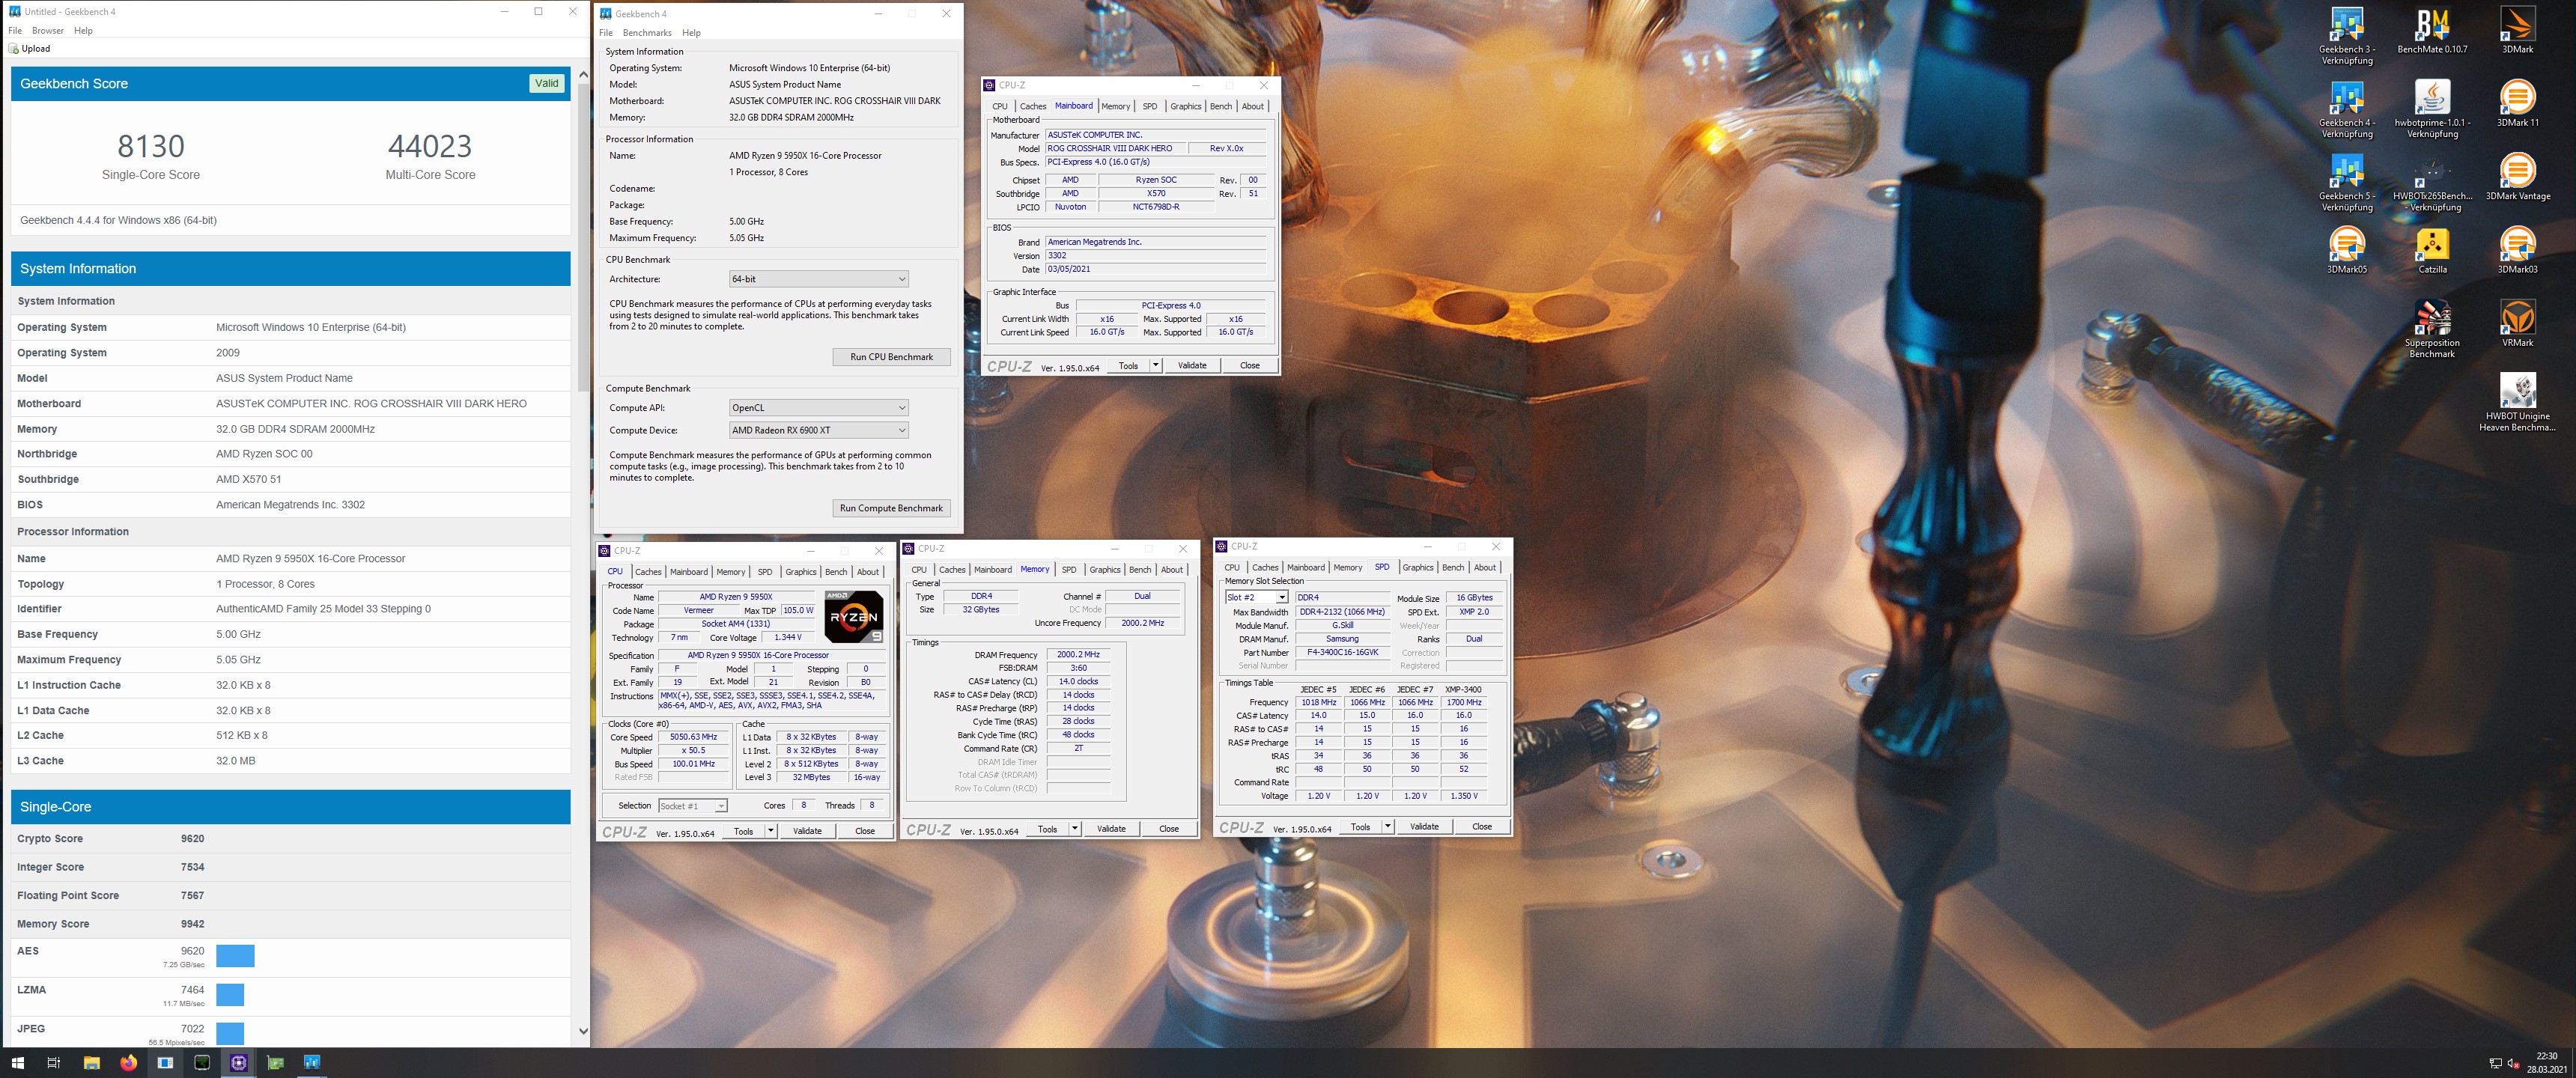This screenshot has width=2576, height=1078.
Task: Open the Slot #2 dropdown in CPU-Z SPD window
Action: [x=1256, y=597]
